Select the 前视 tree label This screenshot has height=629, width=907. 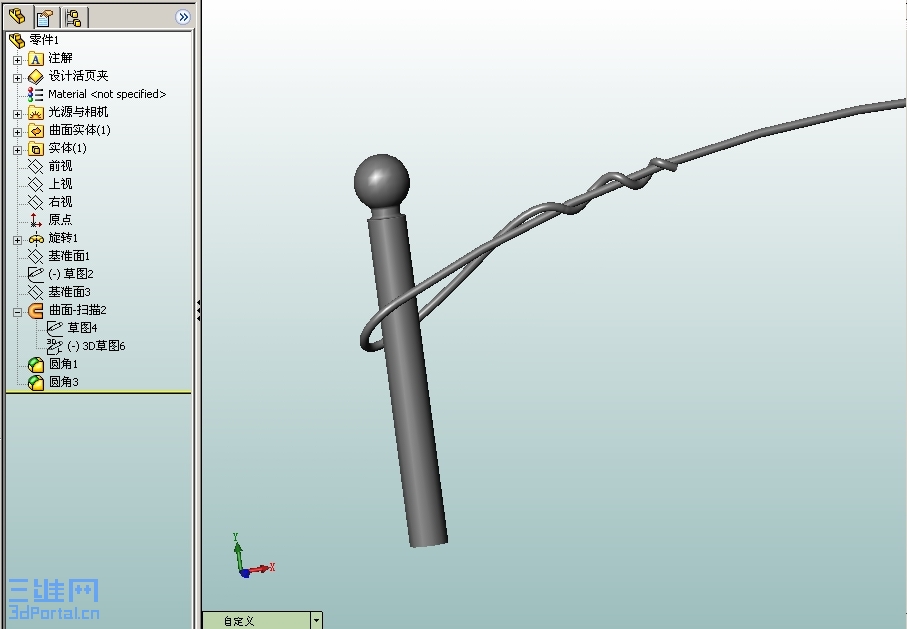point(60,167)
